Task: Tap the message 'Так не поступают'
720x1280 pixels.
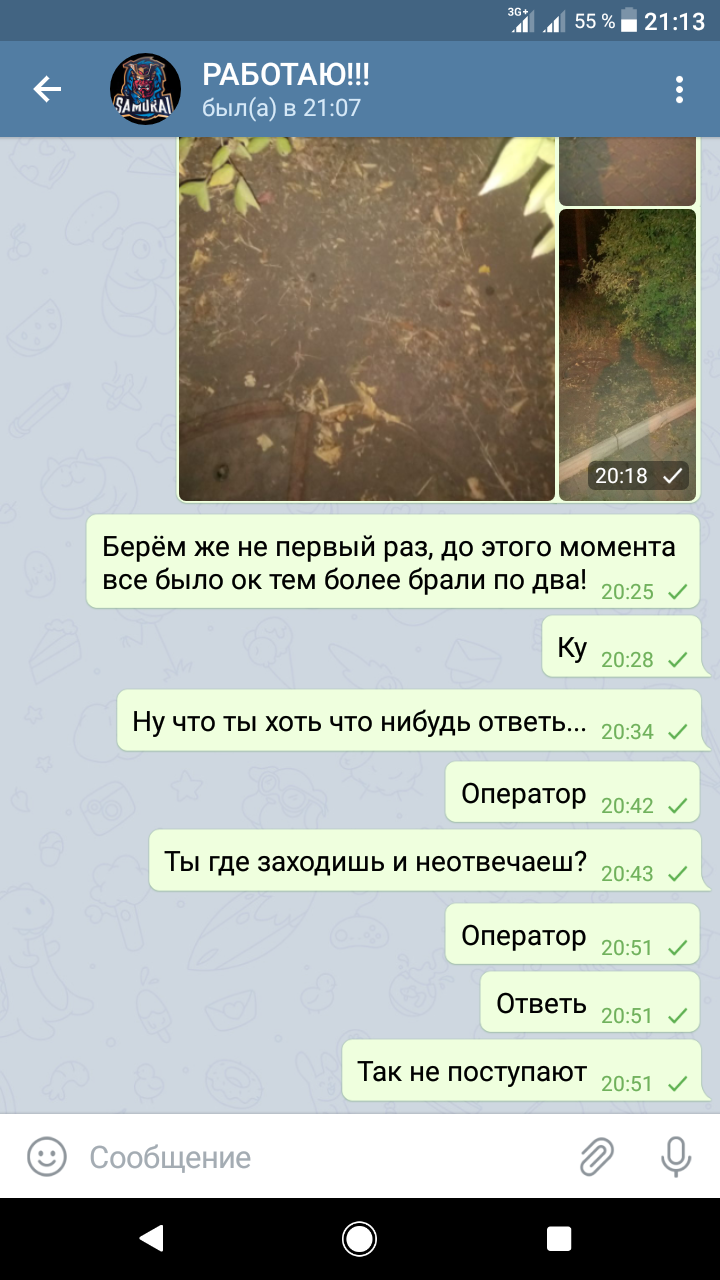Action: pos(522,1071)
